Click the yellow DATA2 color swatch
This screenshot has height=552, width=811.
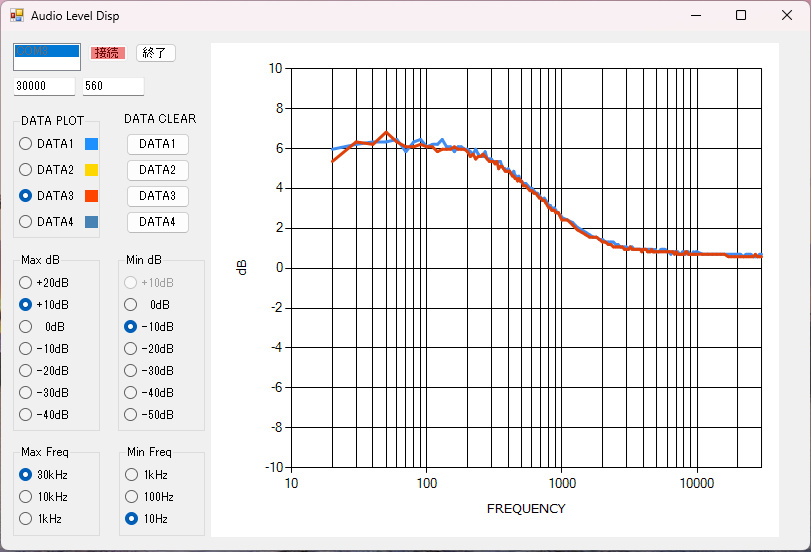pos(91,170)
